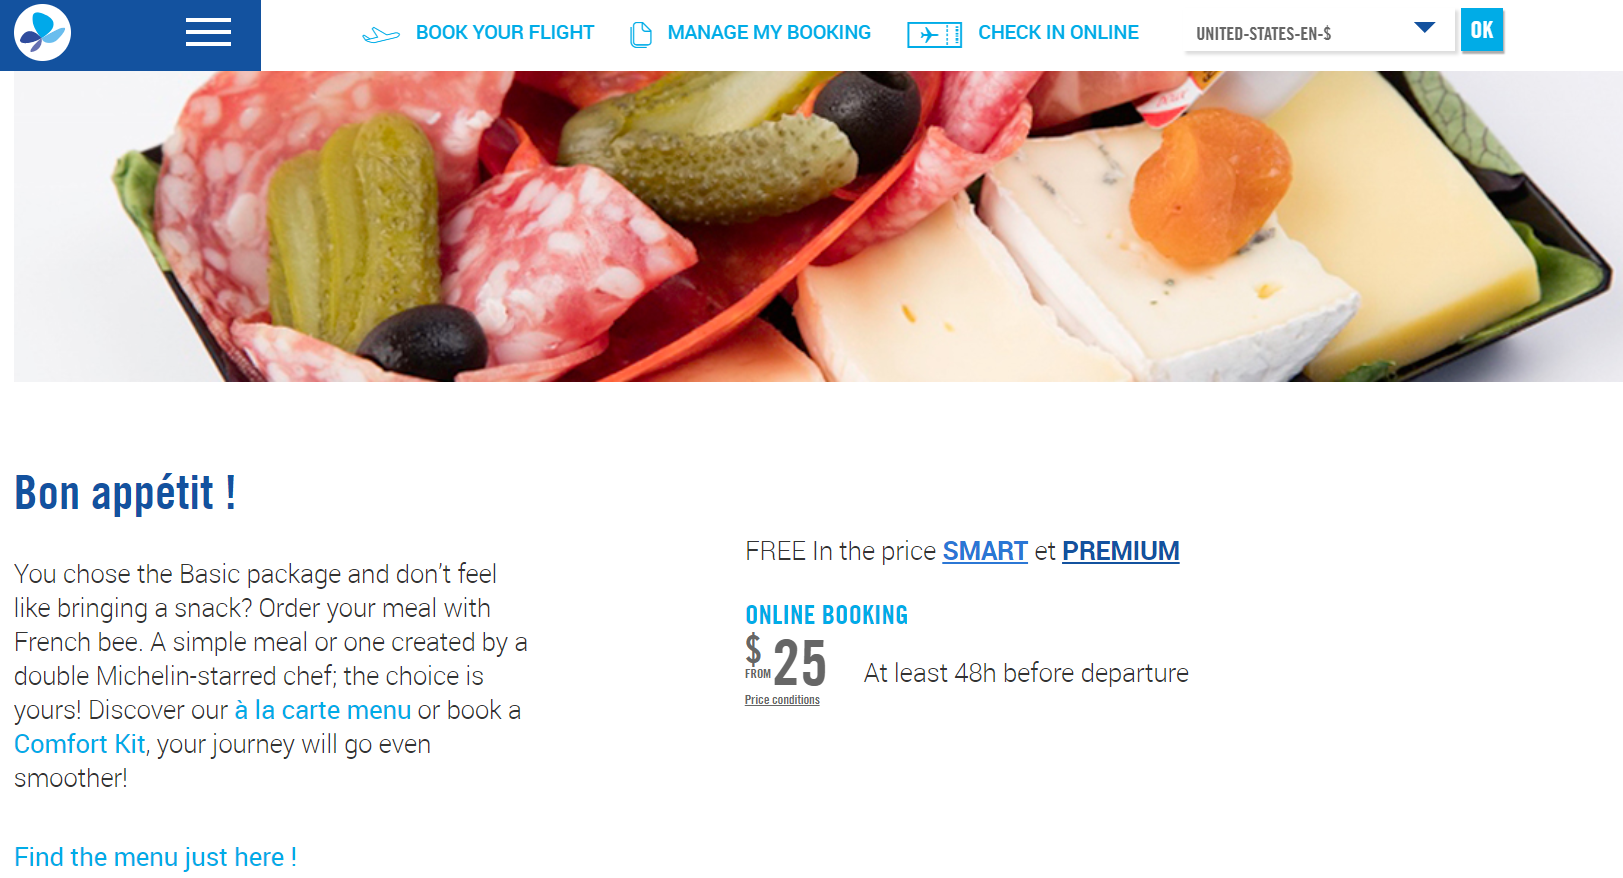This screenshot has width=1623, height=878.
Task: Open the SMART fare link
Action: coord(984,551)
